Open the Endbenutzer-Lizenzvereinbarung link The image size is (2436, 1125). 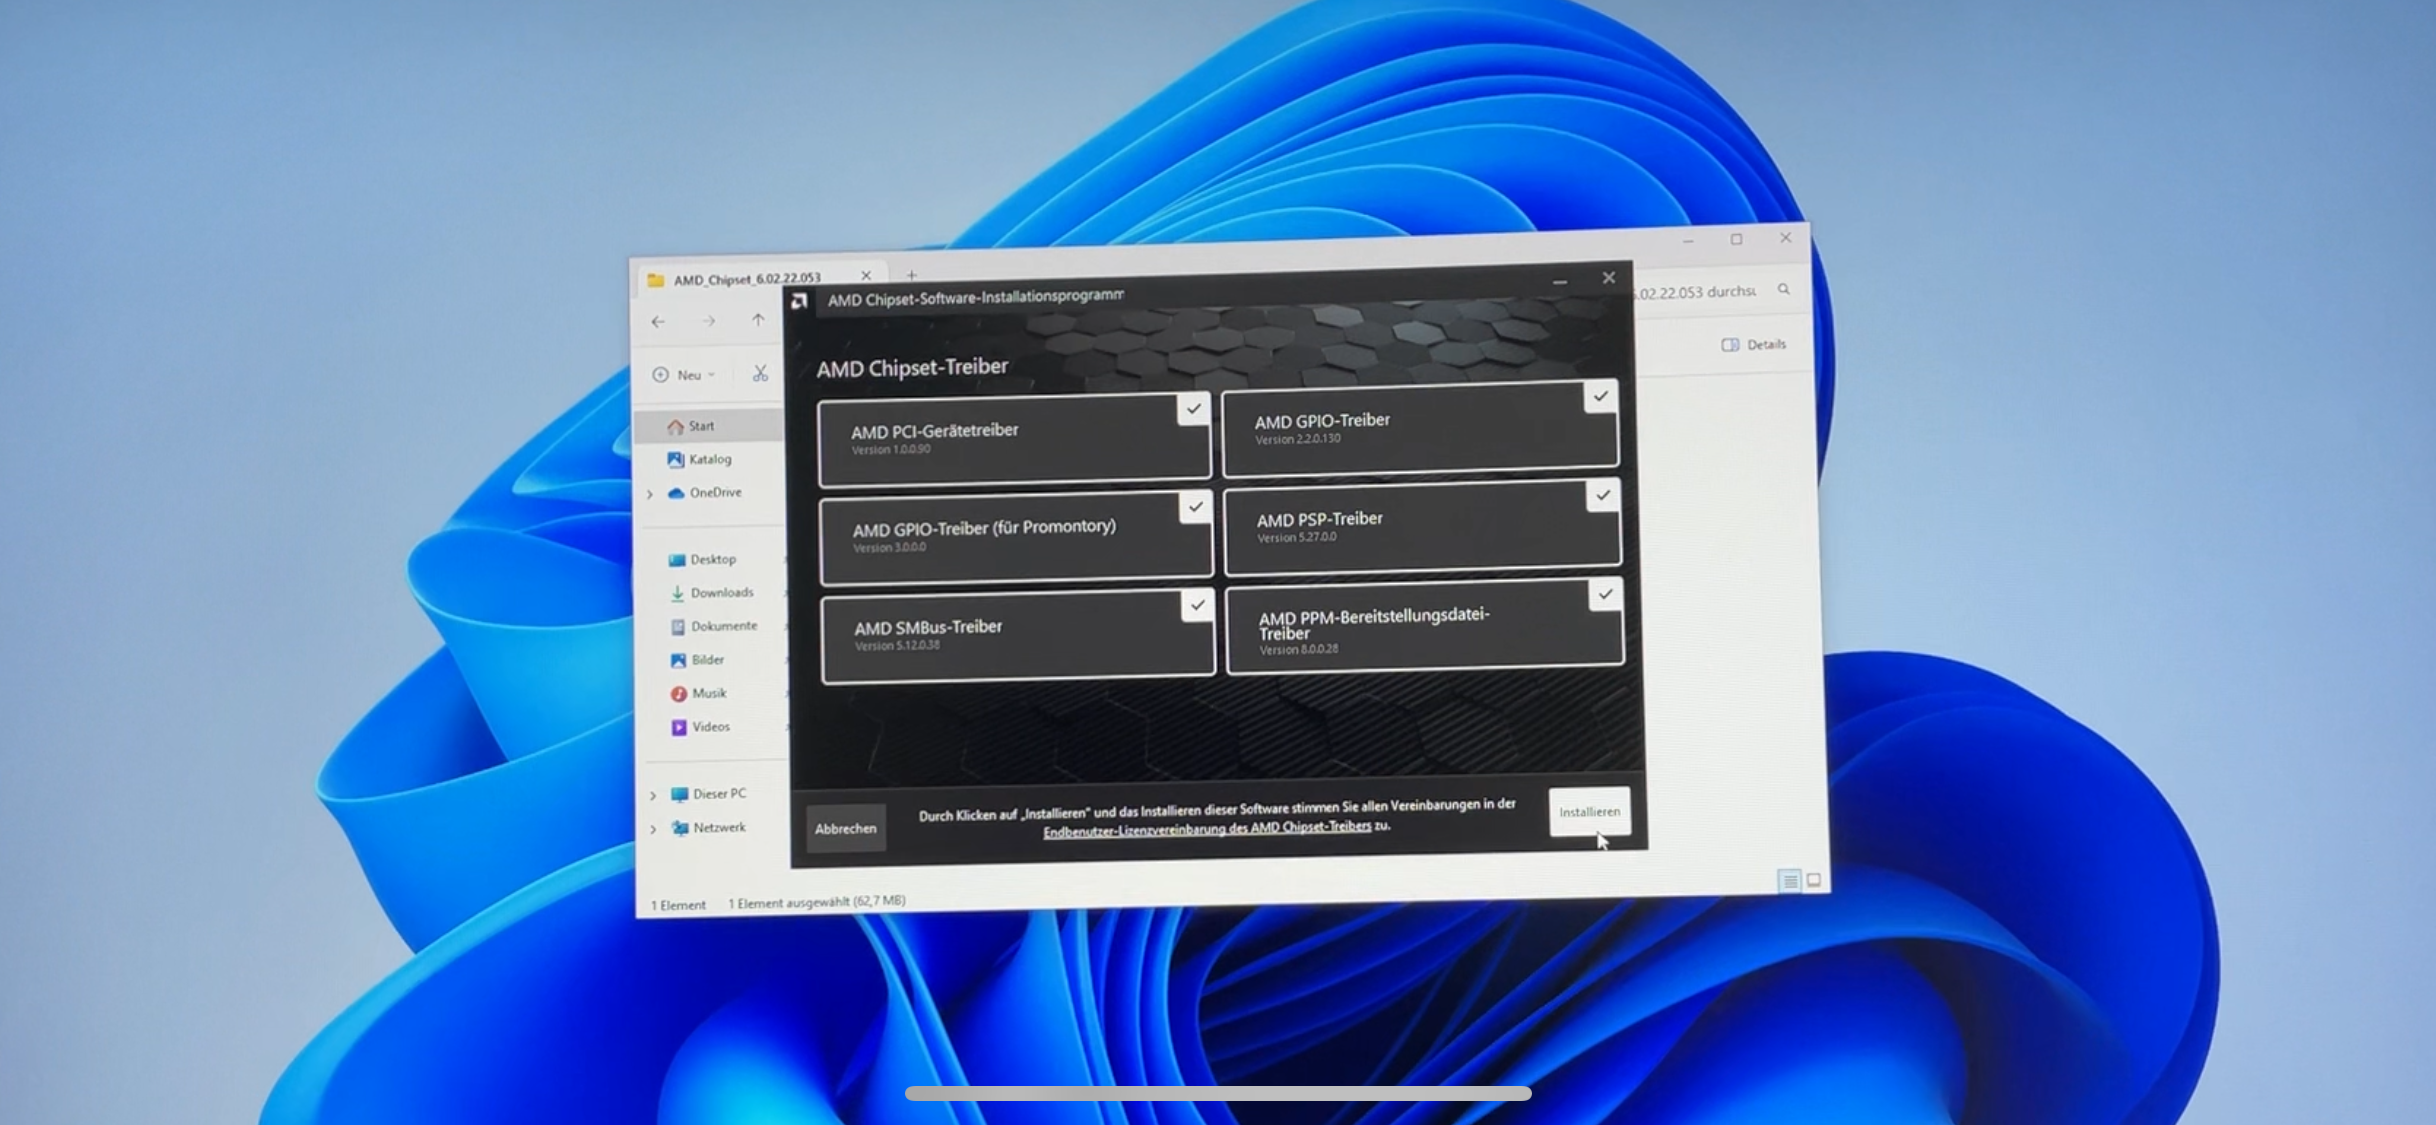[1206, 828]
